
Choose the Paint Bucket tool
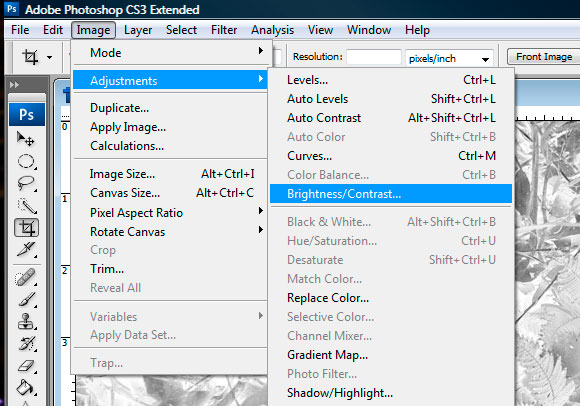(25, 387)
